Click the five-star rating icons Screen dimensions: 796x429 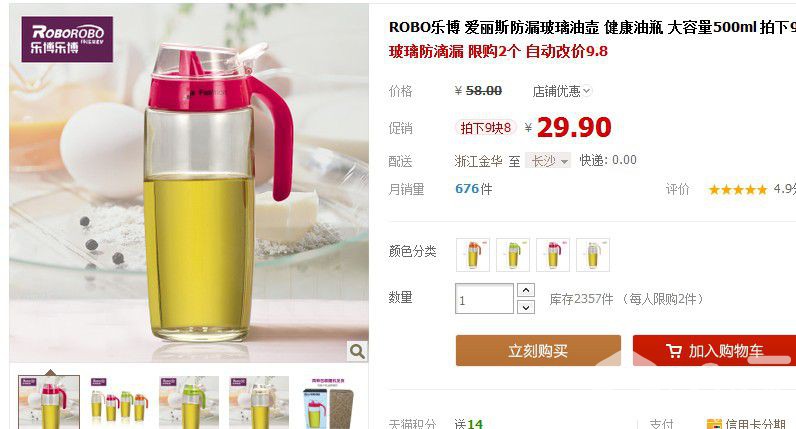click(x=737, y=190)
